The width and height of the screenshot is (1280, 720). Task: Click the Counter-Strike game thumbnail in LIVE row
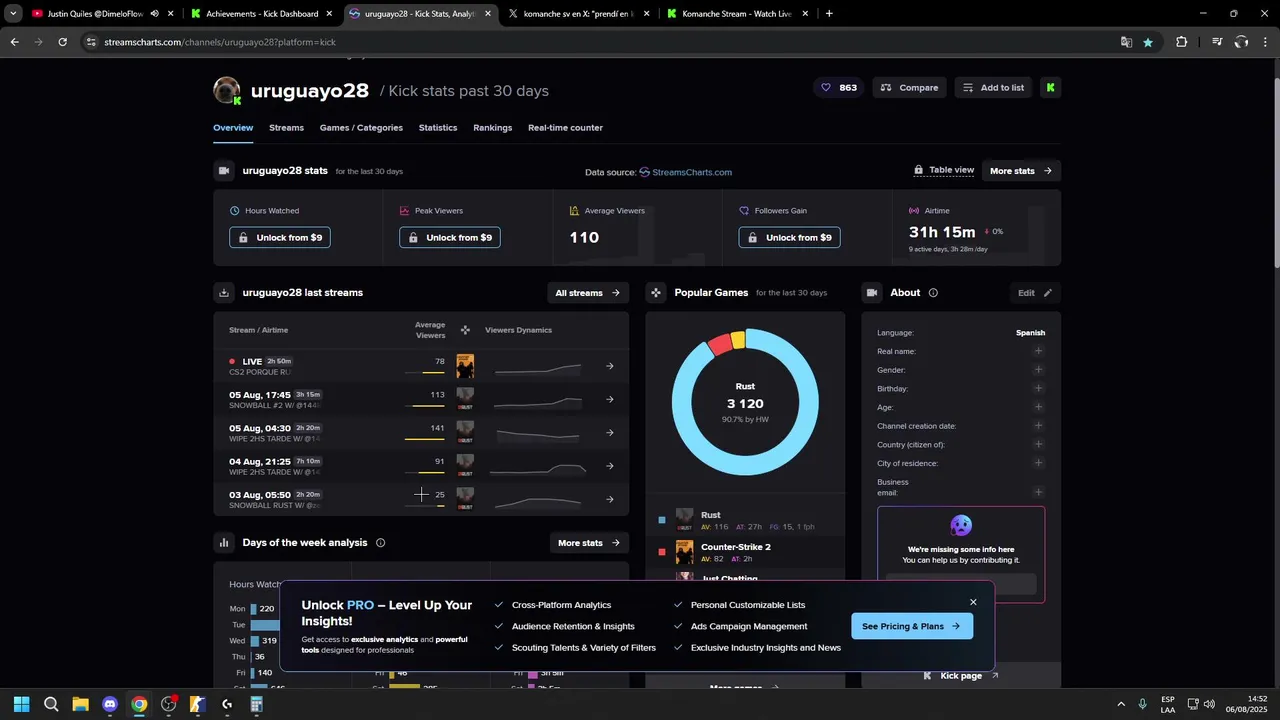click(465, 366)
